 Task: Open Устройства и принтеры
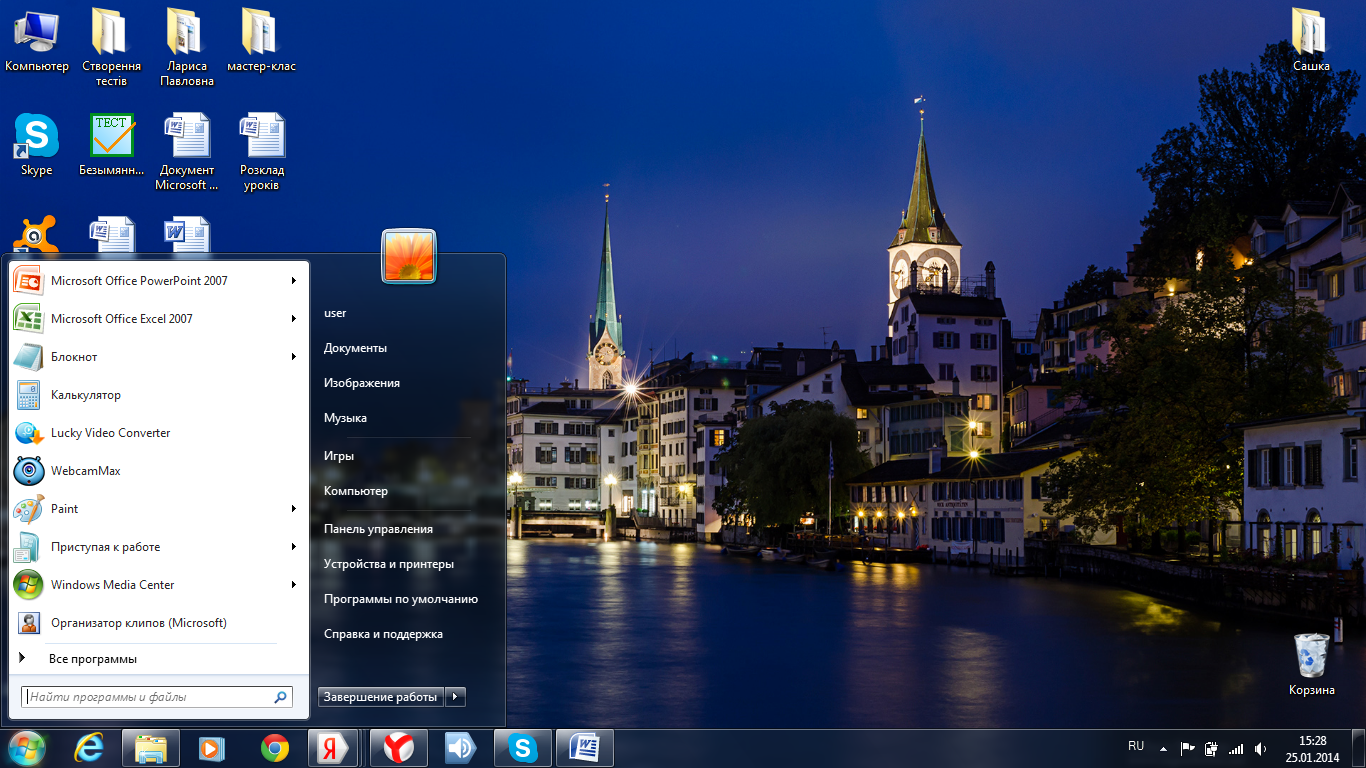[x=388, y=564]
